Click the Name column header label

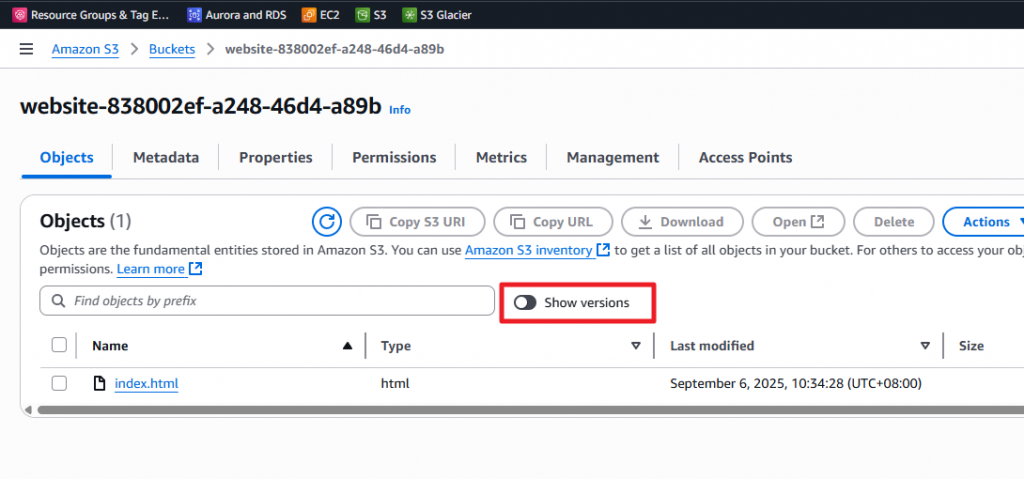pyautogui.click(x=110, y=346)
